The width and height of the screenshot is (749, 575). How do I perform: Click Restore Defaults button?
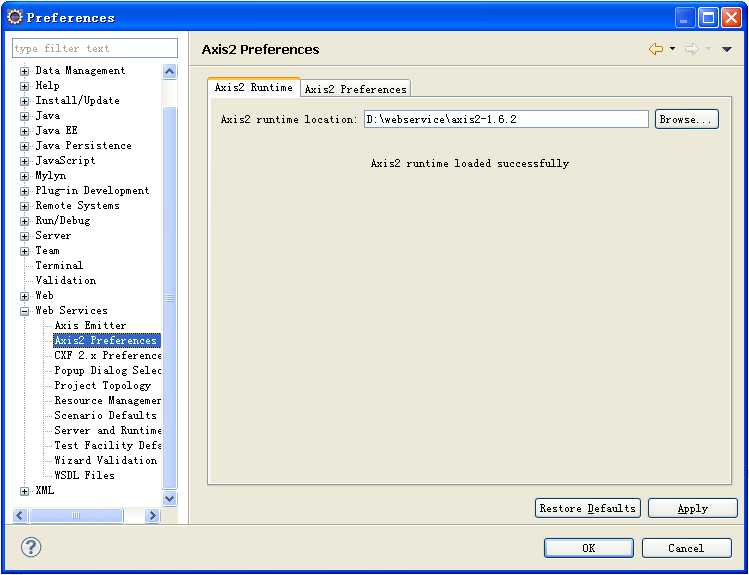[x=588, y=508]
